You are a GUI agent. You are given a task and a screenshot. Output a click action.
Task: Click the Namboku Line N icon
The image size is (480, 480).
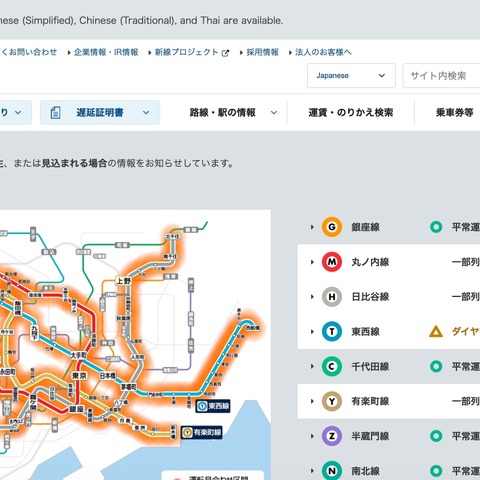click(332, 471)
